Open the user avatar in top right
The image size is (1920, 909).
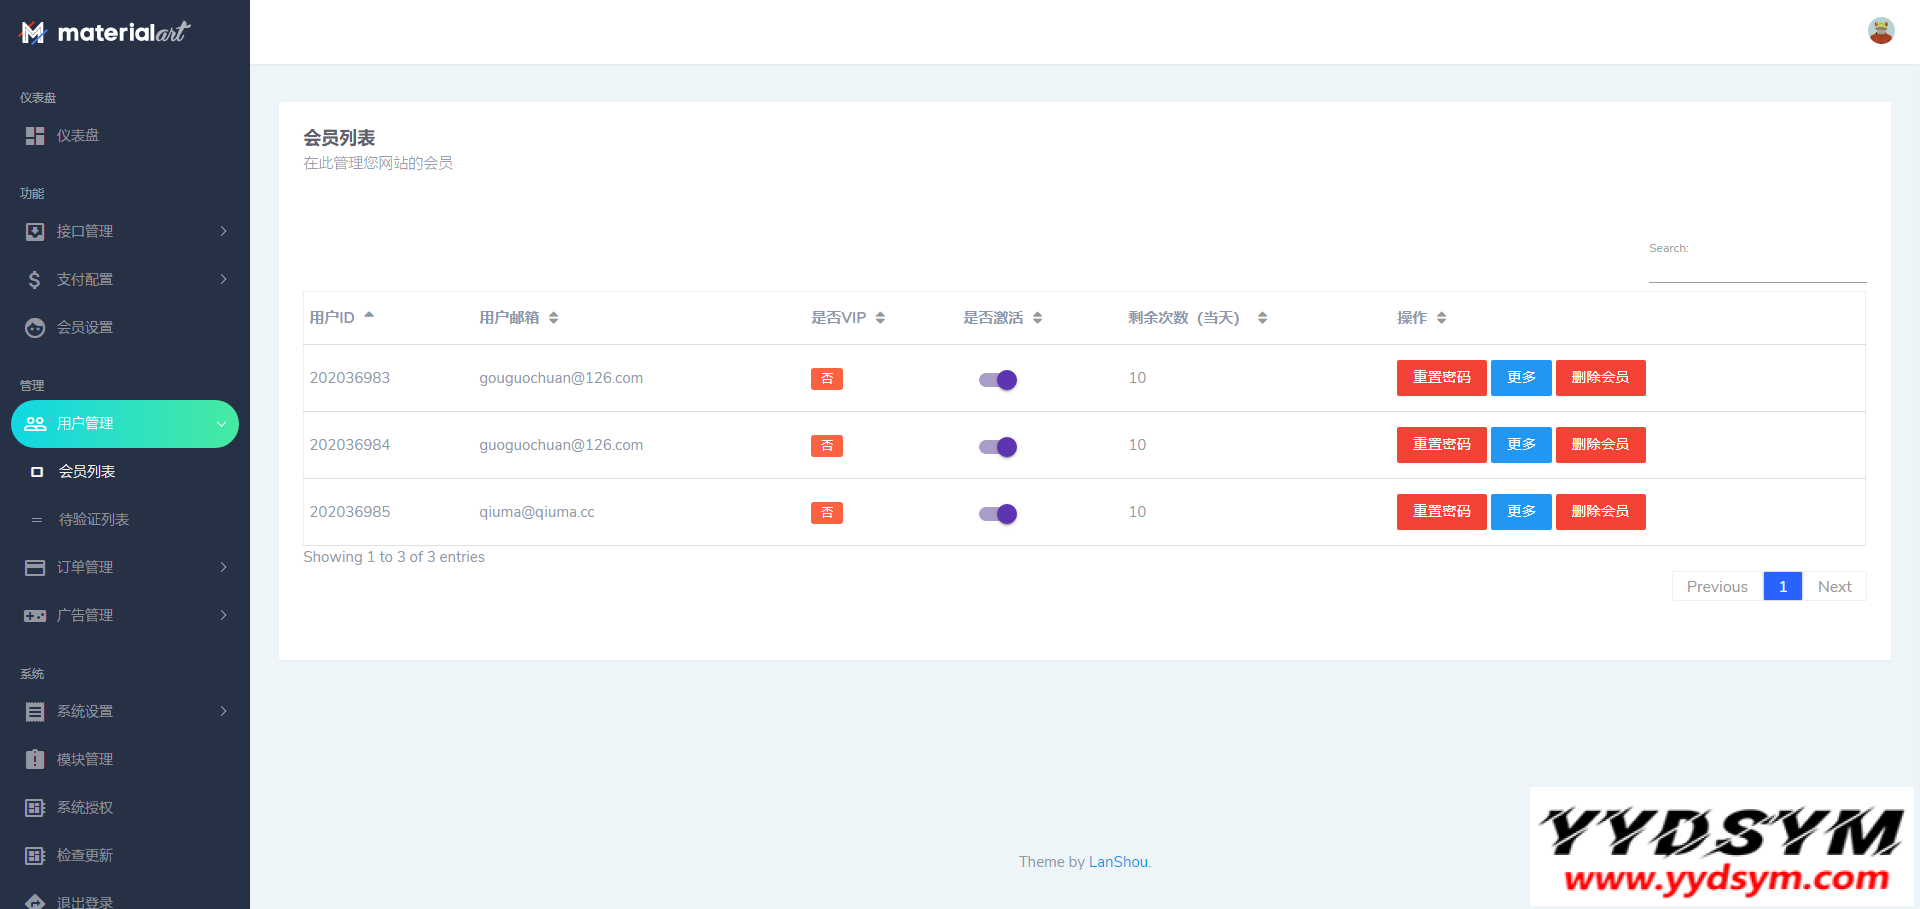(x=1881, y=31)
